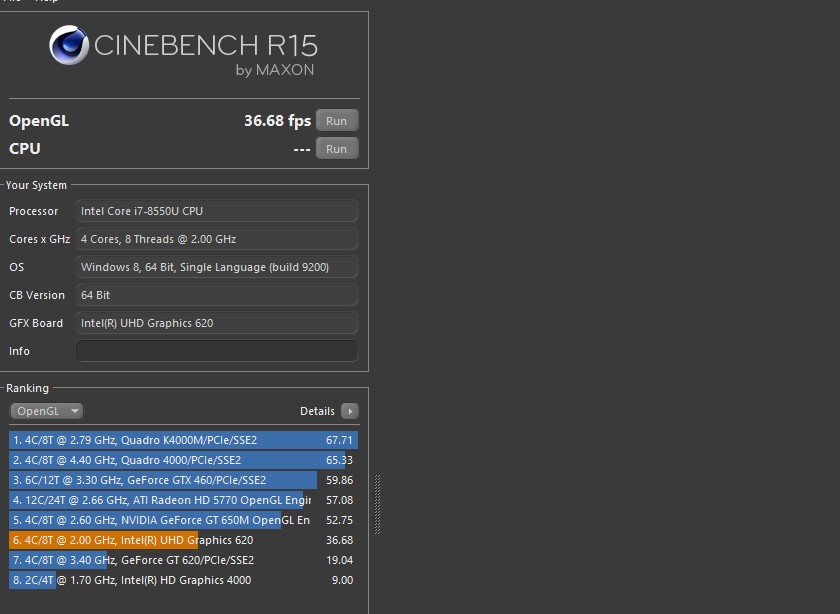Click the Cinebench sphere logo
840x614 pixels.
69,45
